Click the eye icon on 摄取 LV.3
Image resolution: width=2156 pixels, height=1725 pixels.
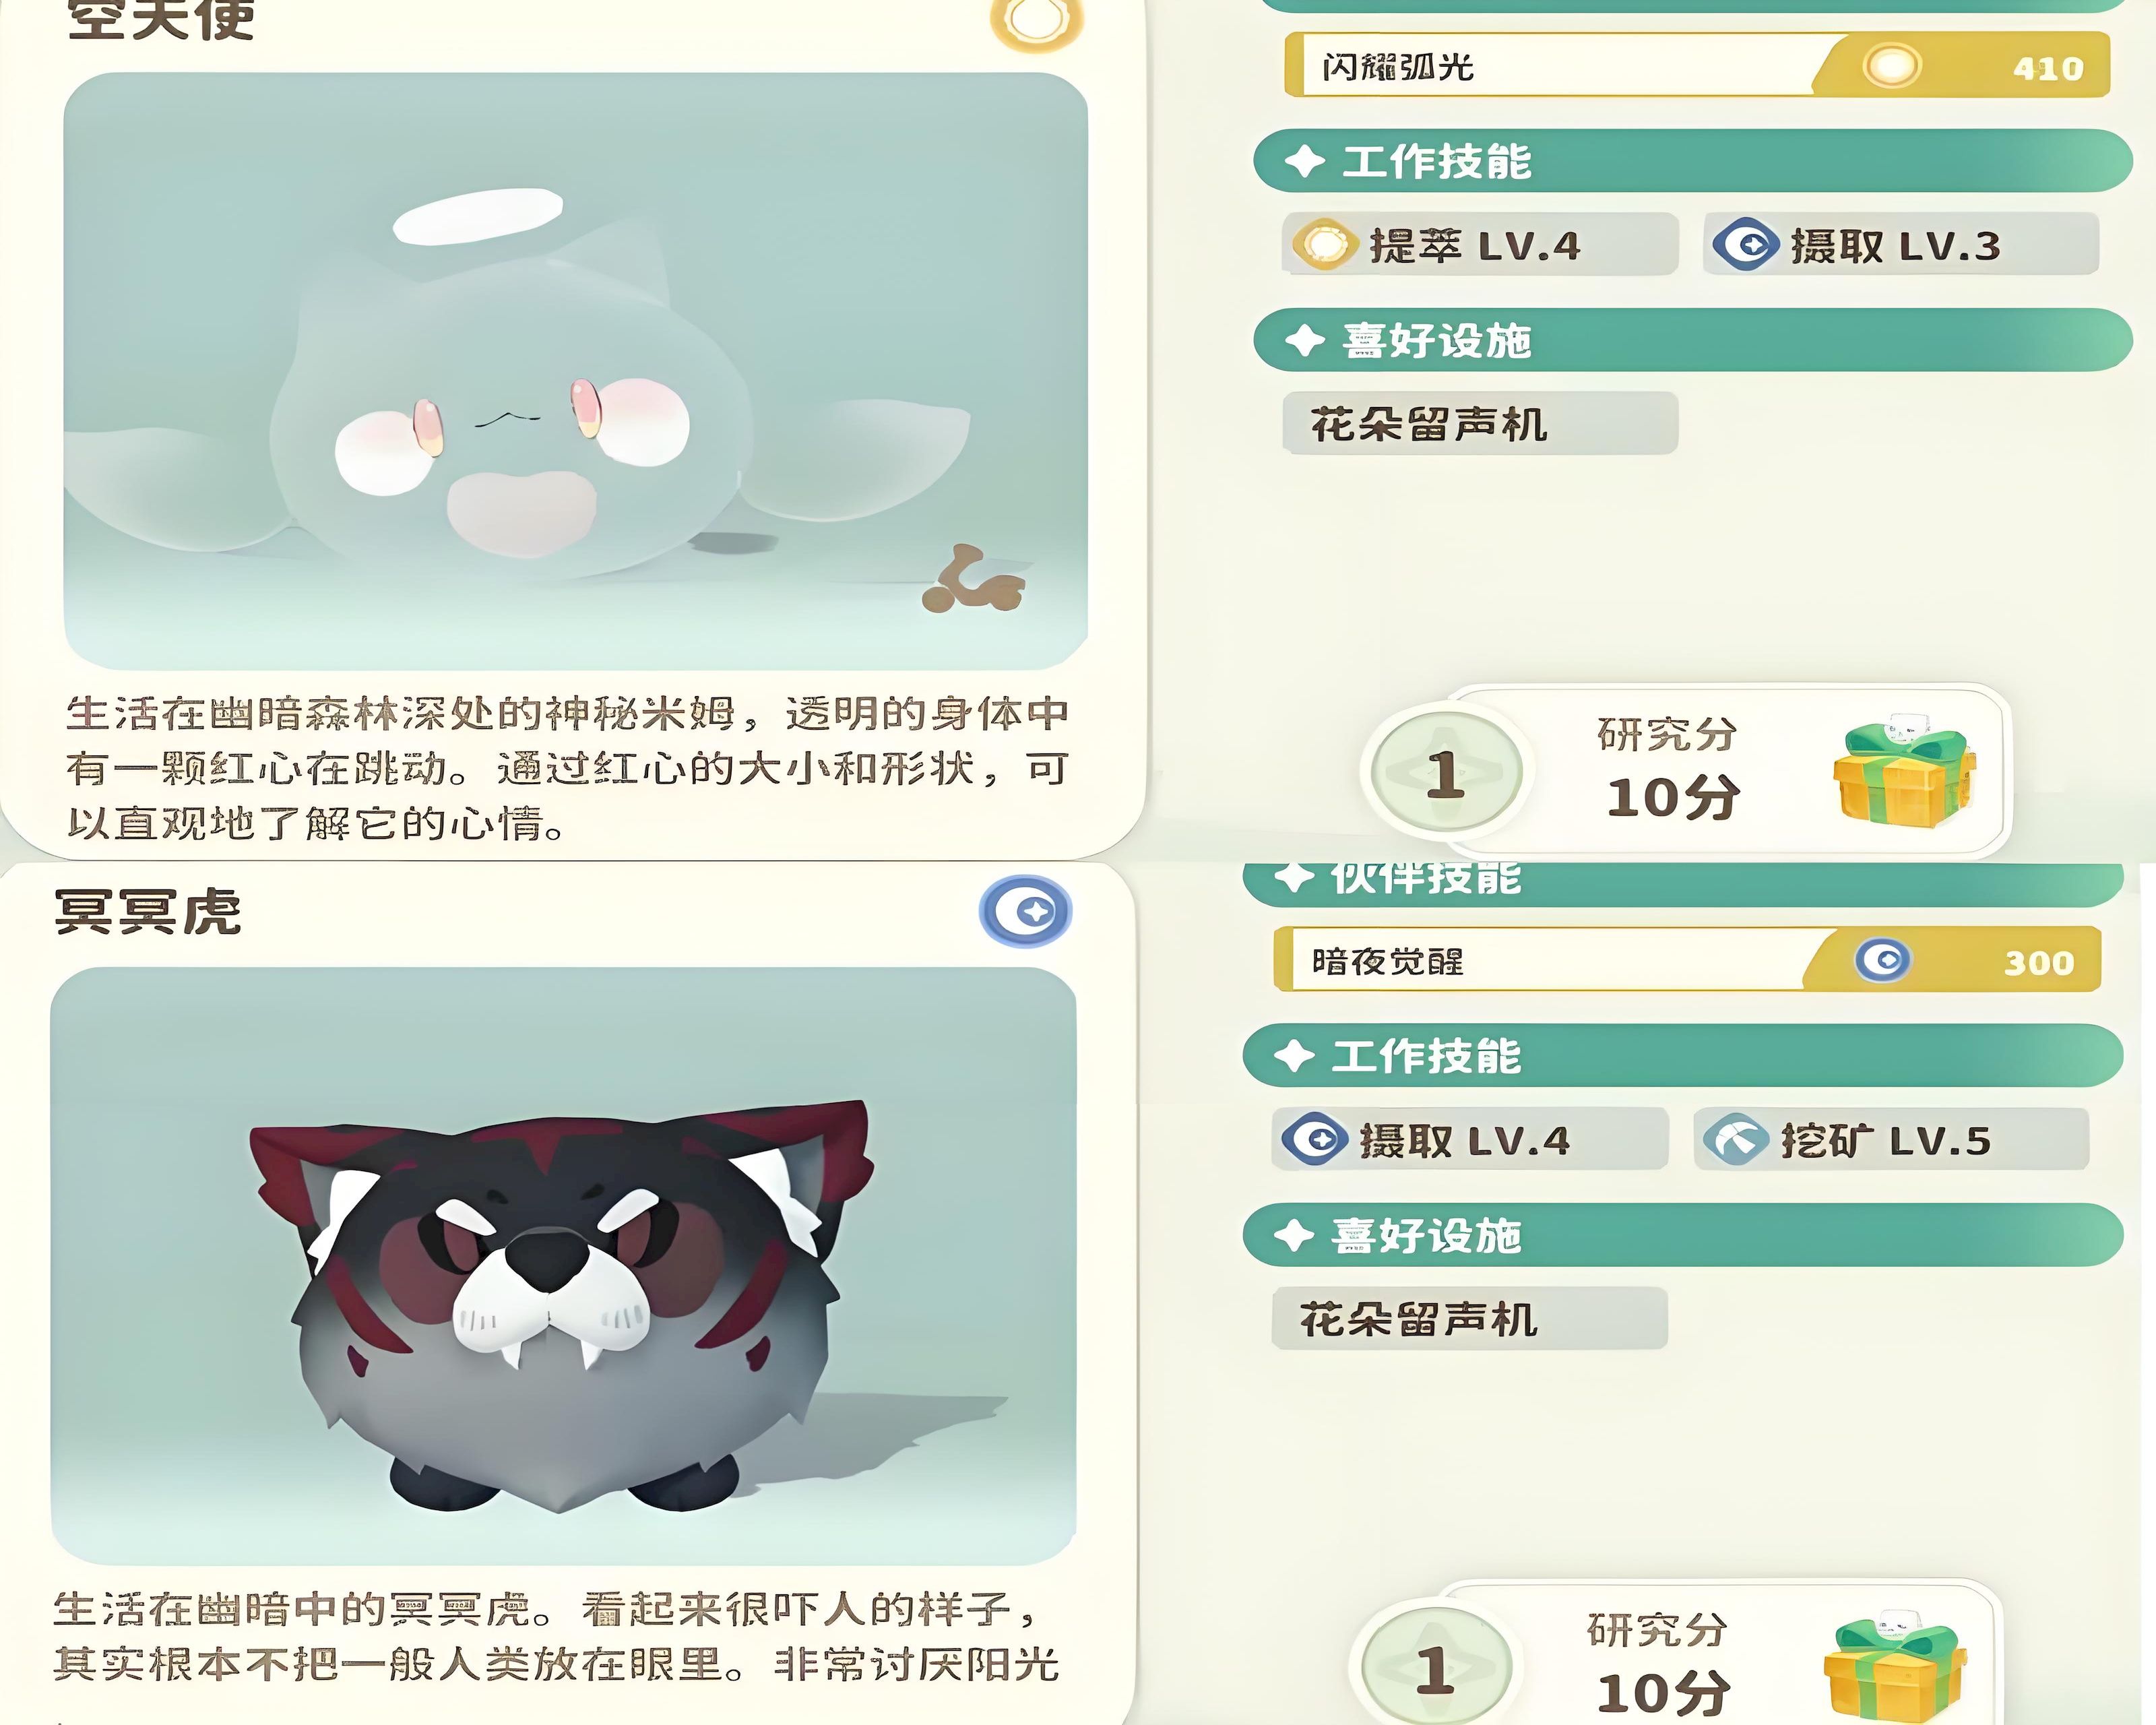(x=1746, y=244)
